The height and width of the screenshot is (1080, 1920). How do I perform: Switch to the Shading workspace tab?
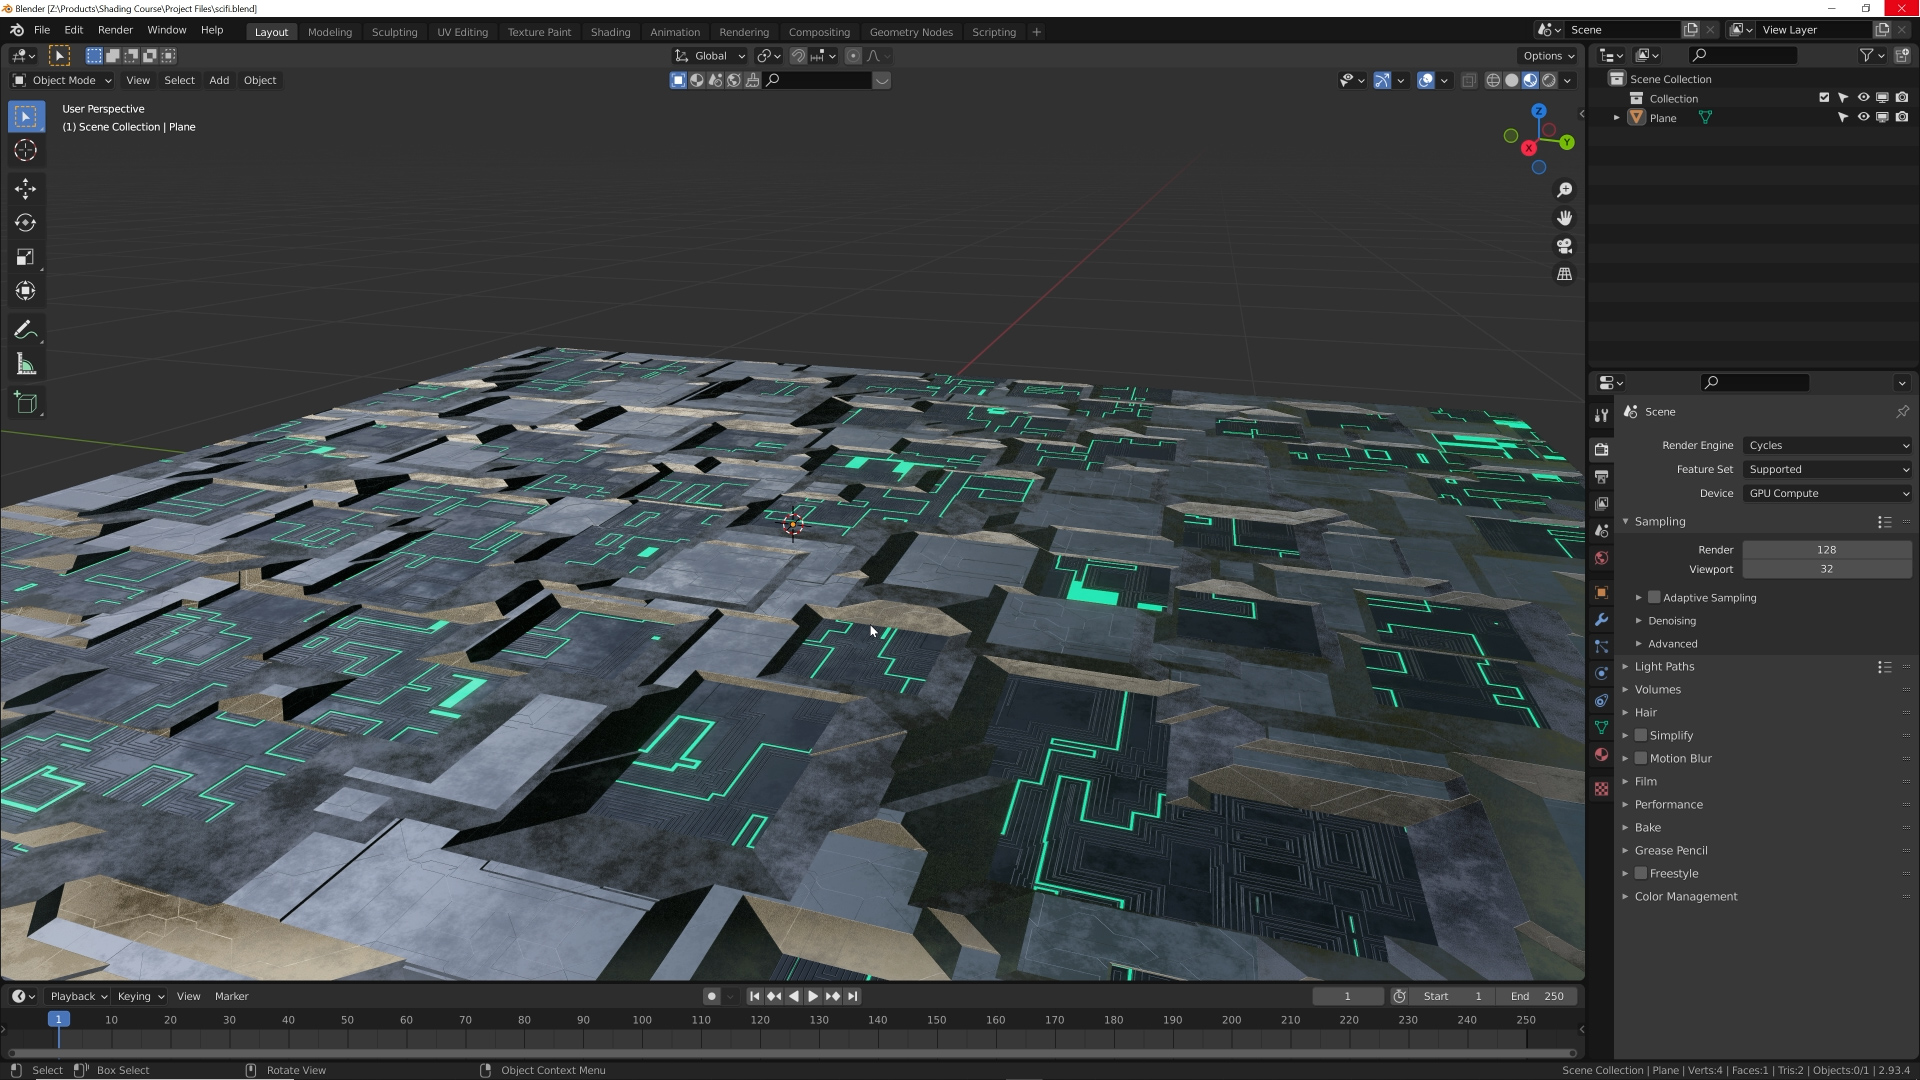pyautogui.click(x=610, y=32)
